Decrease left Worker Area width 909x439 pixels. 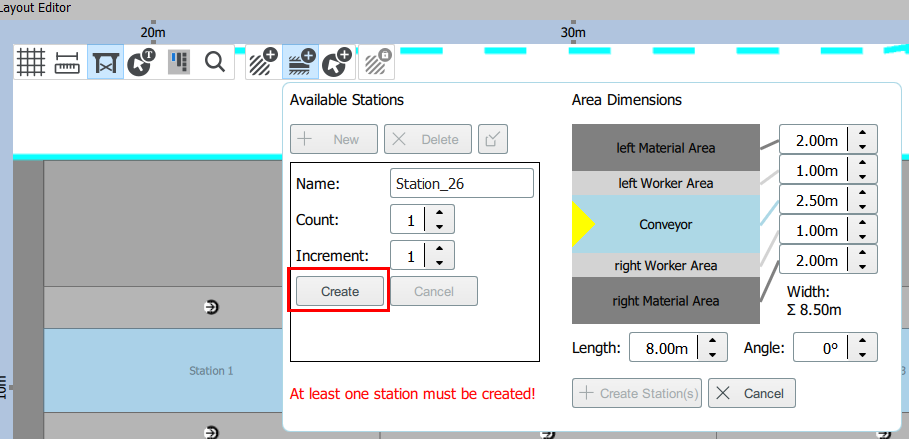click(862, 177)
